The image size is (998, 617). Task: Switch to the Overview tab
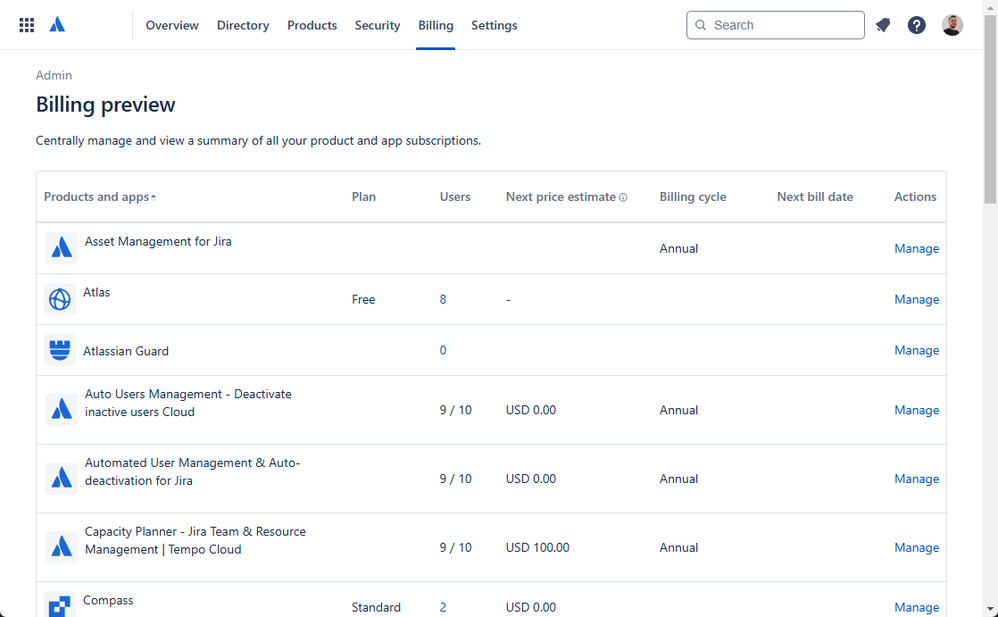point(172,25)
